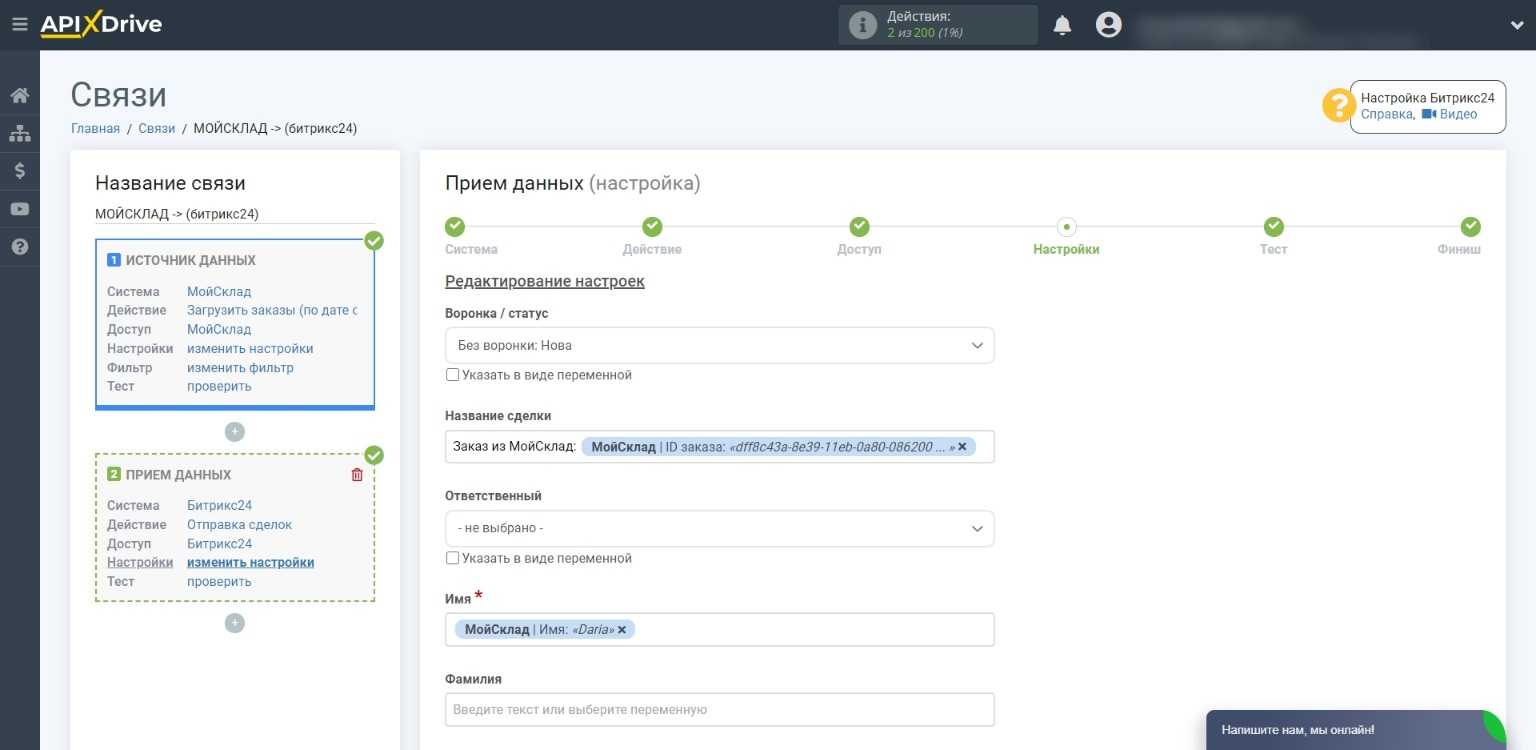The image size is (1536, 750).
Task: Open help question sidebar icon
Action: pos(19,246)
